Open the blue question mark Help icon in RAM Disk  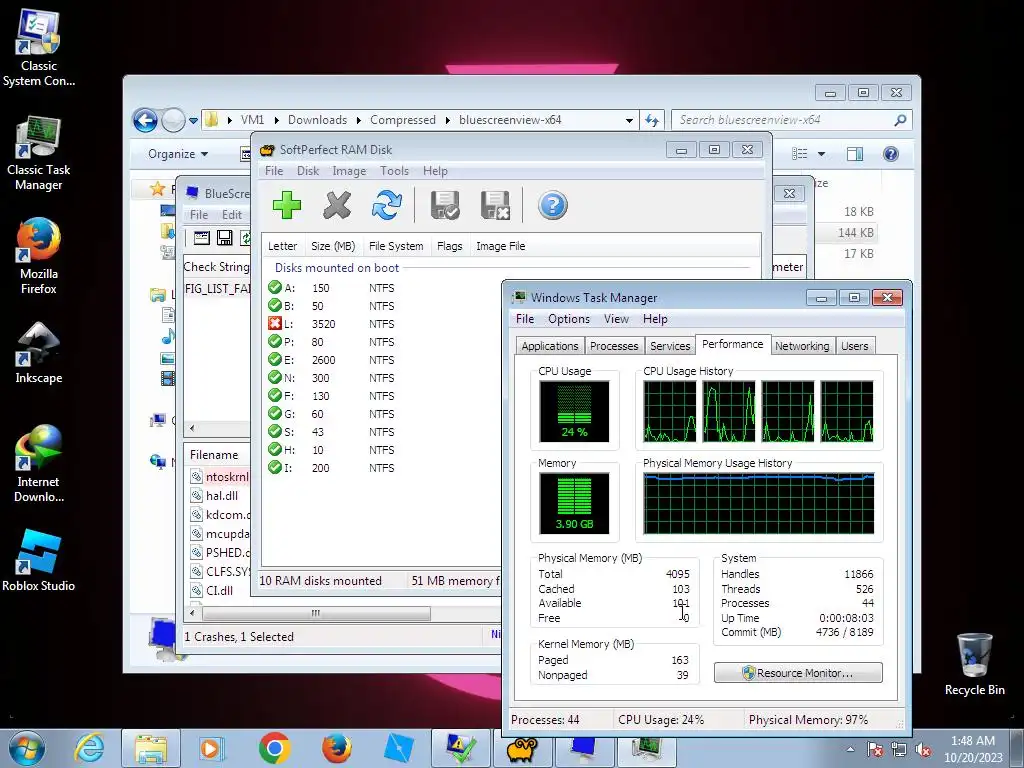pos(552,205)
